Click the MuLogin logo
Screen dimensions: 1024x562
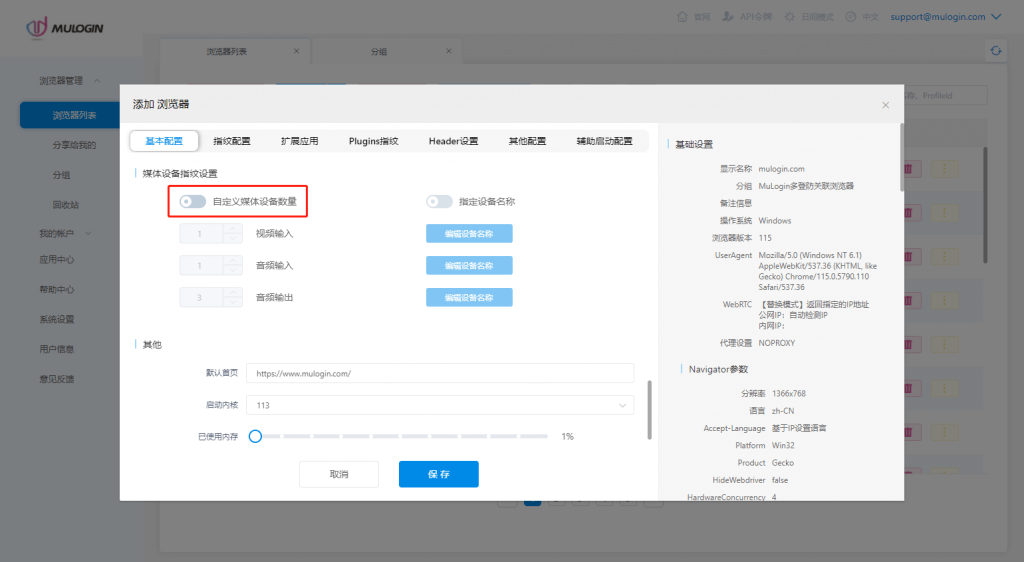(x=64, y=27)
